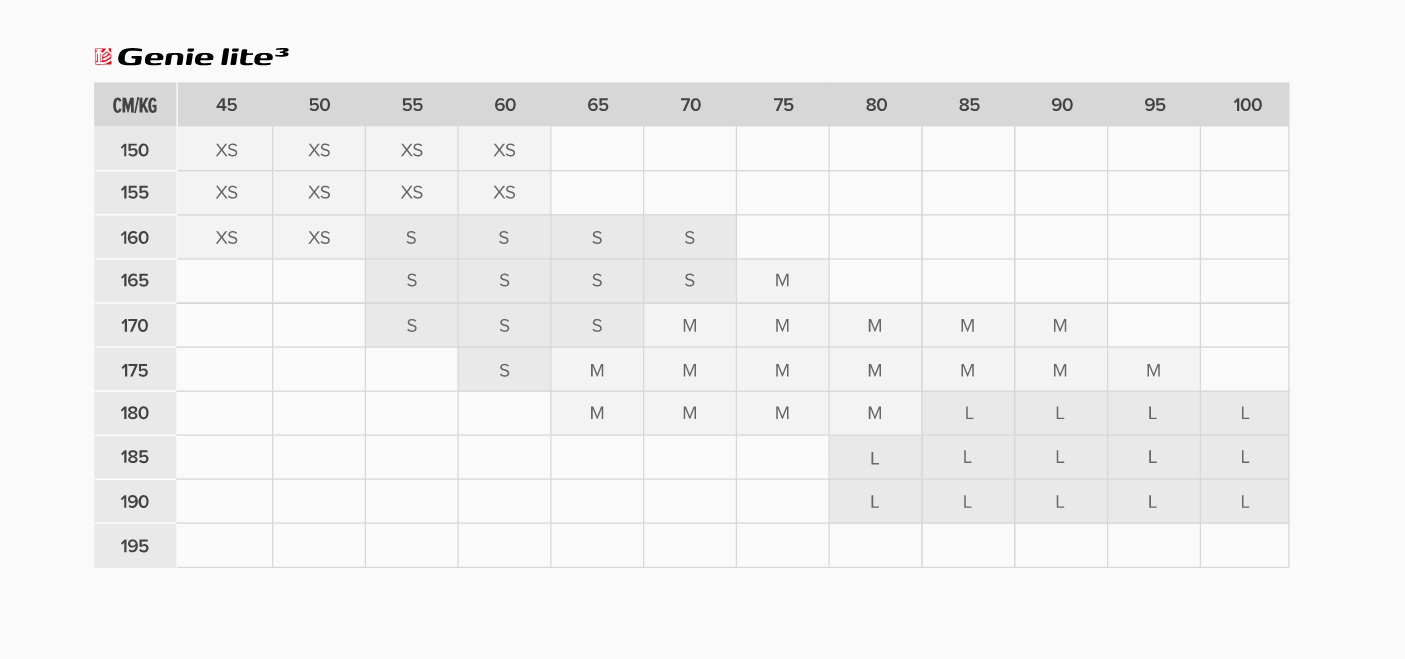Click L cell at 190 cm, 90 kg
The height and width of the screenshot is (659, 1405).
click(x=1061, y=502)
